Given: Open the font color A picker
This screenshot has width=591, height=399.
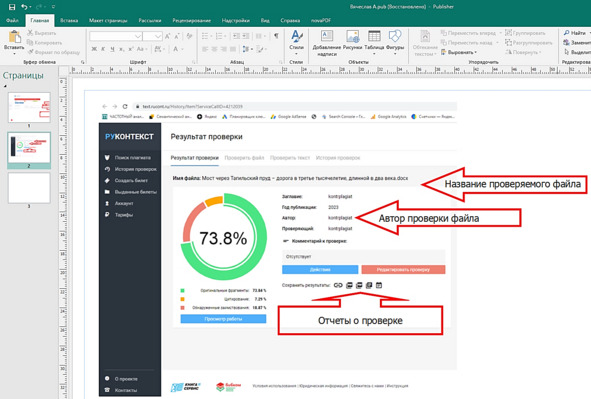Looking at the screenshot, I should click(x=177, y=49).
